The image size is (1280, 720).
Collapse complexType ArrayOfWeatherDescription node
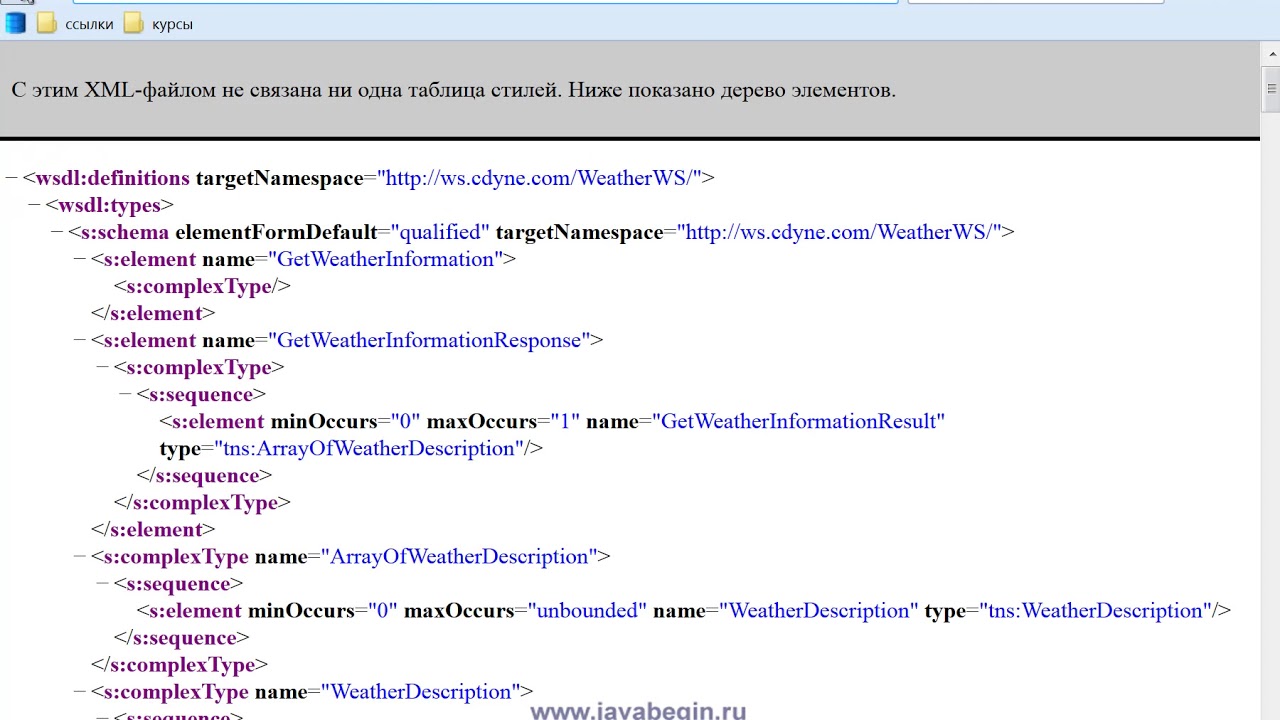coord(81,556)
